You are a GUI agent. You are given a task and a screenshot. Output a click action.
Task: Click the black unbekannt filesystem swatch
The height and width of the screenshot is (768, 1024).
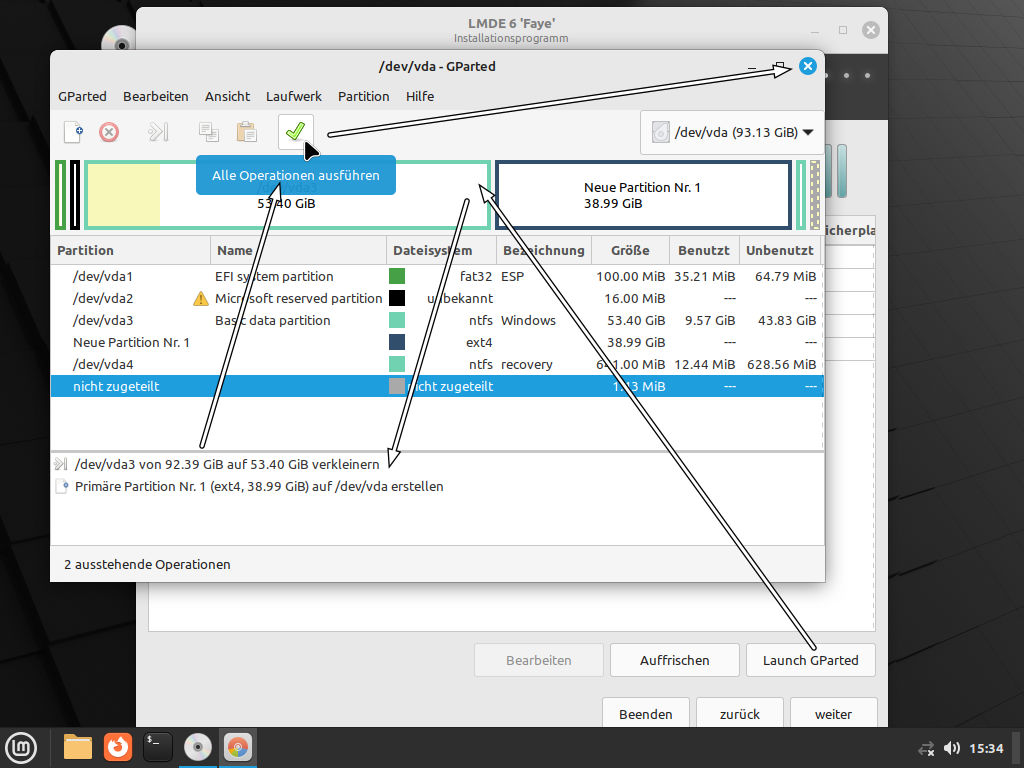[x=396, y=298]
